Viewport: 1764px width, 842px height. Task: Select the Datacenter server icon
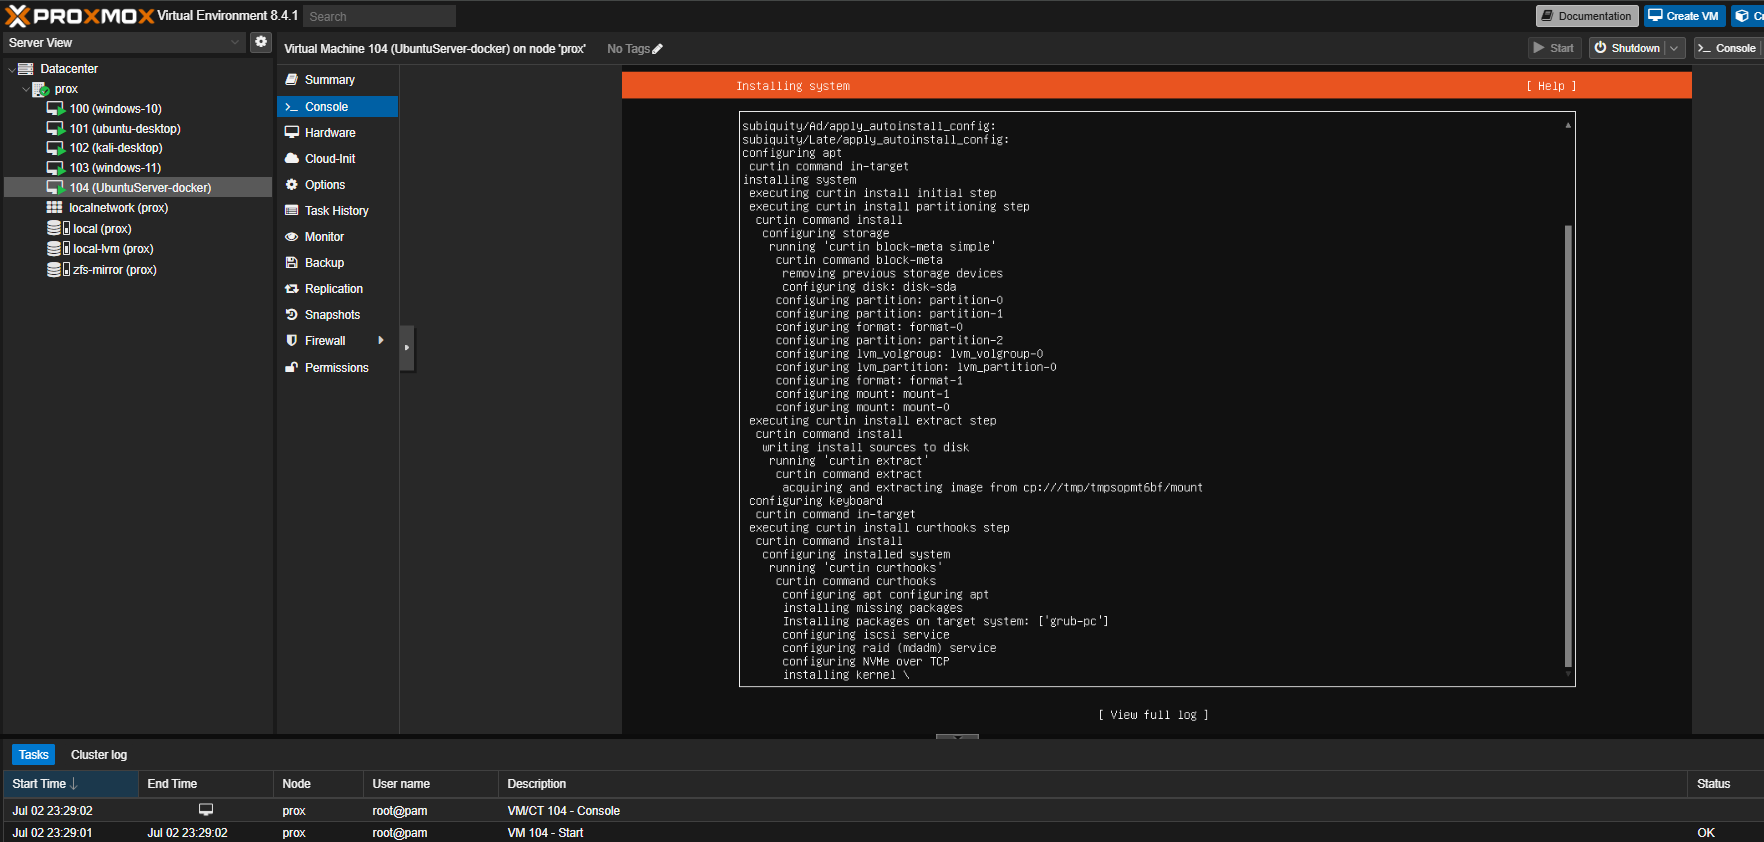click(26, 69)
